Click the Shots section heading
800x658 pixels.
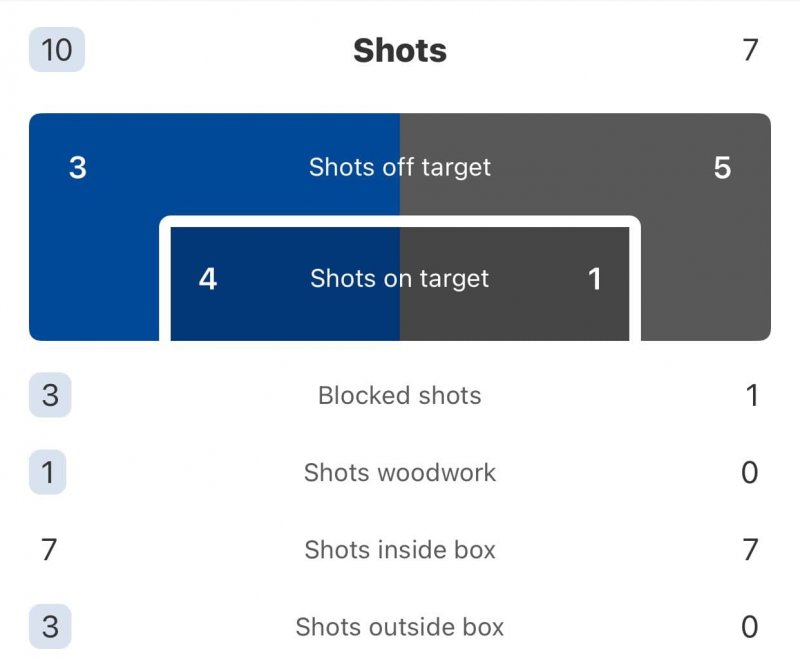[400, 50]
